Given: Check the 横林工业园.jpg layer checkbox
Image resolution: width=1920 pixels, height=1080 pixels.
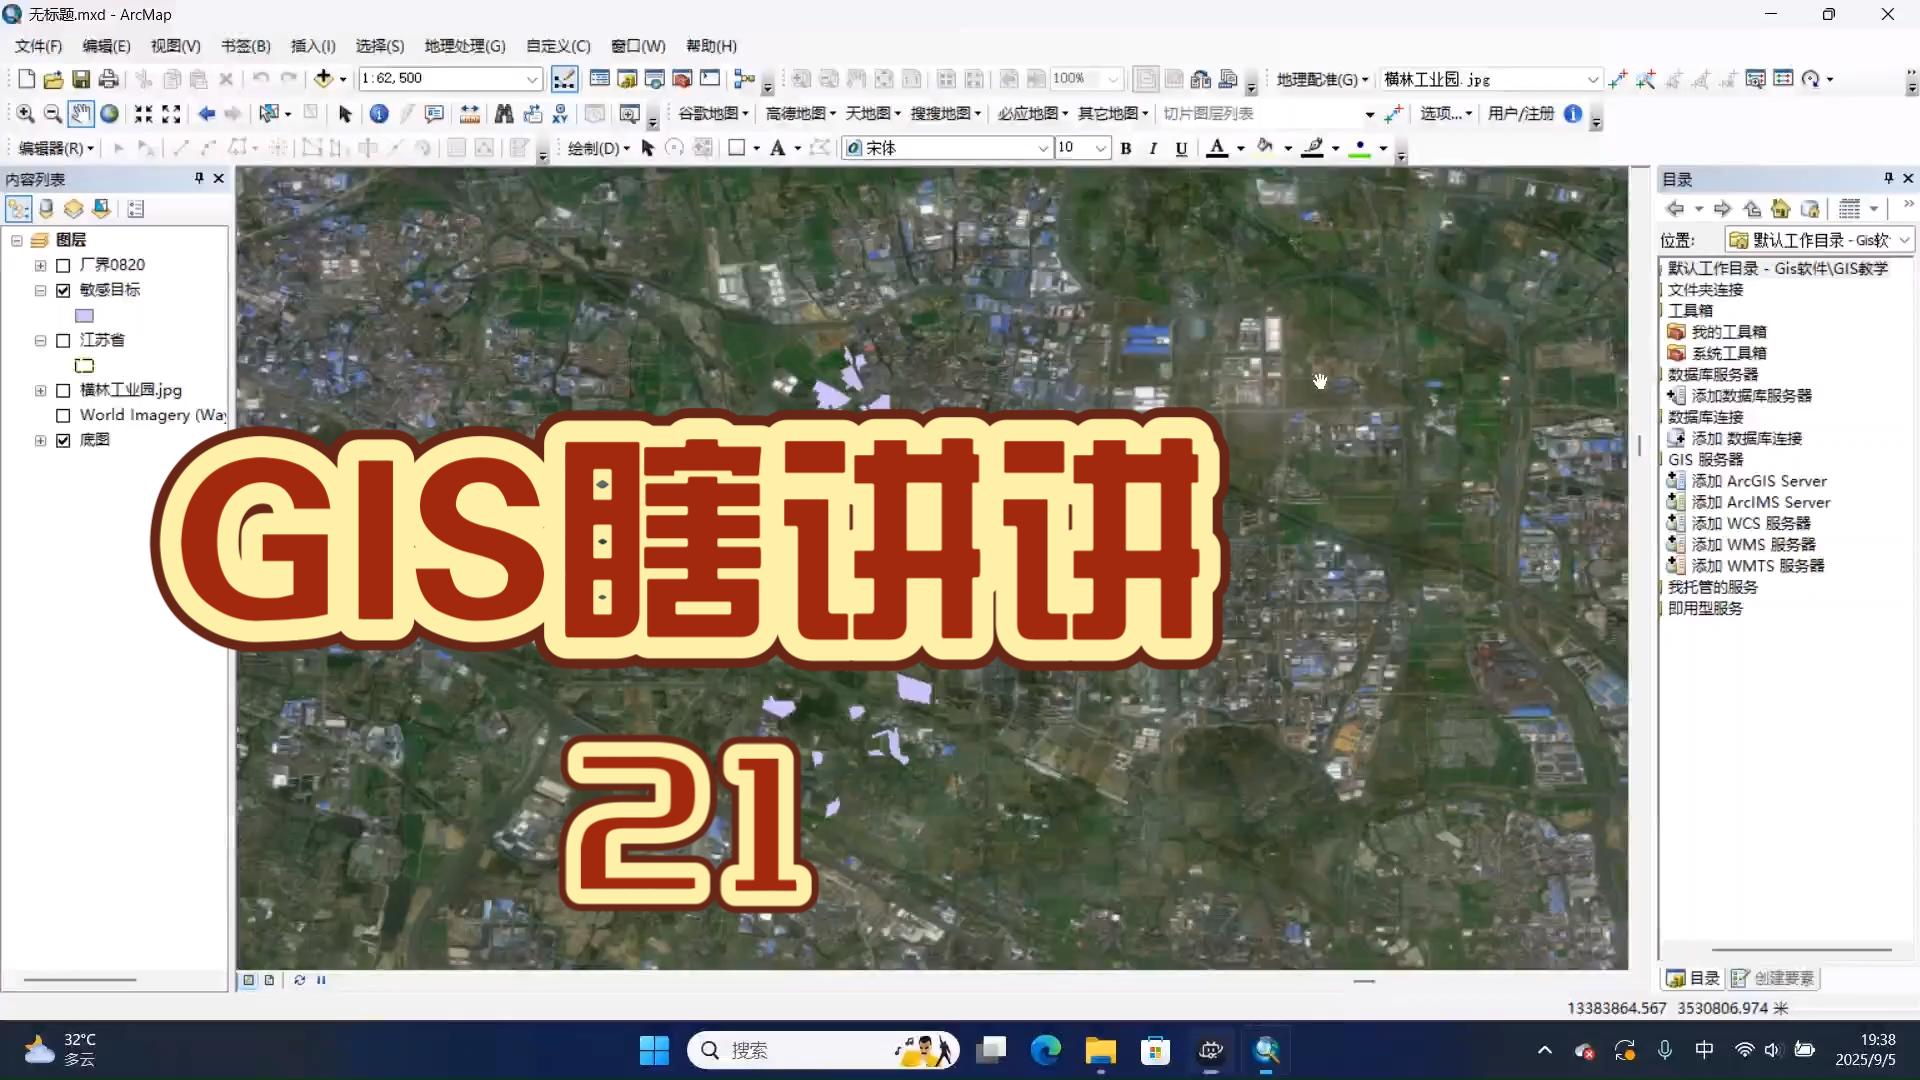Looking at the screenshot, I should click(63, 390).
